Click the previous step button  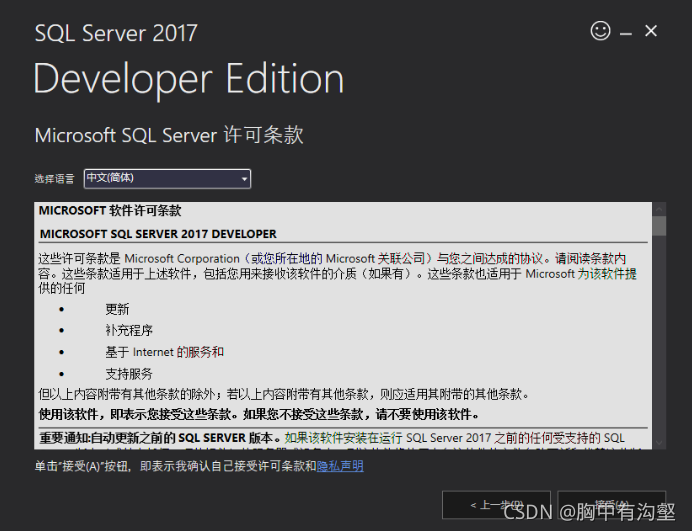click(496, 505)
